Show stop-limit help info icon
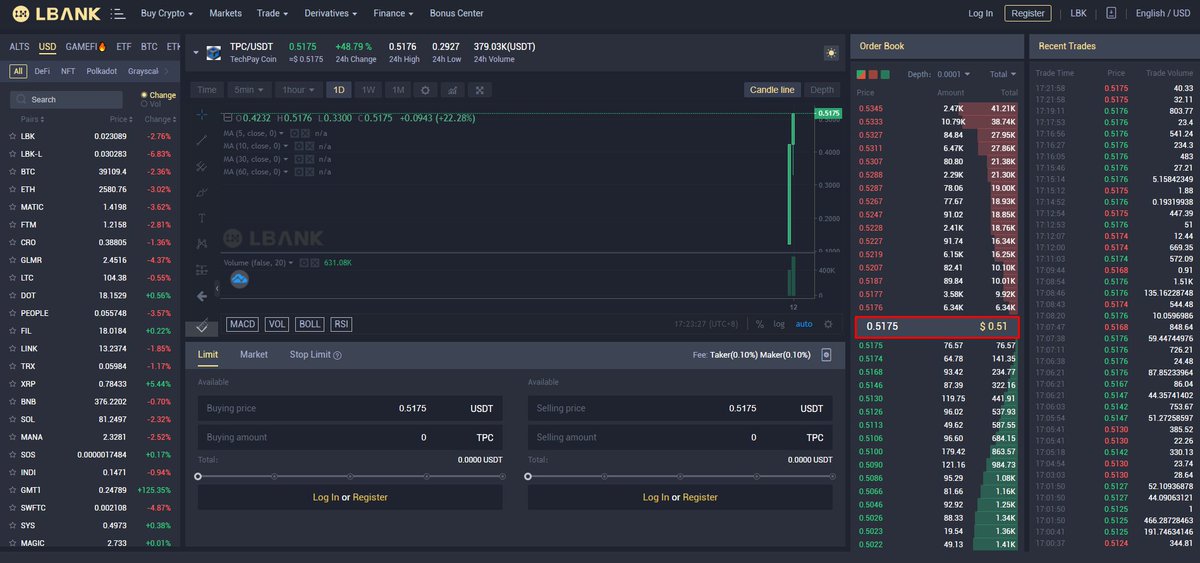The image size is (1200, 563). tap(337, 355)
